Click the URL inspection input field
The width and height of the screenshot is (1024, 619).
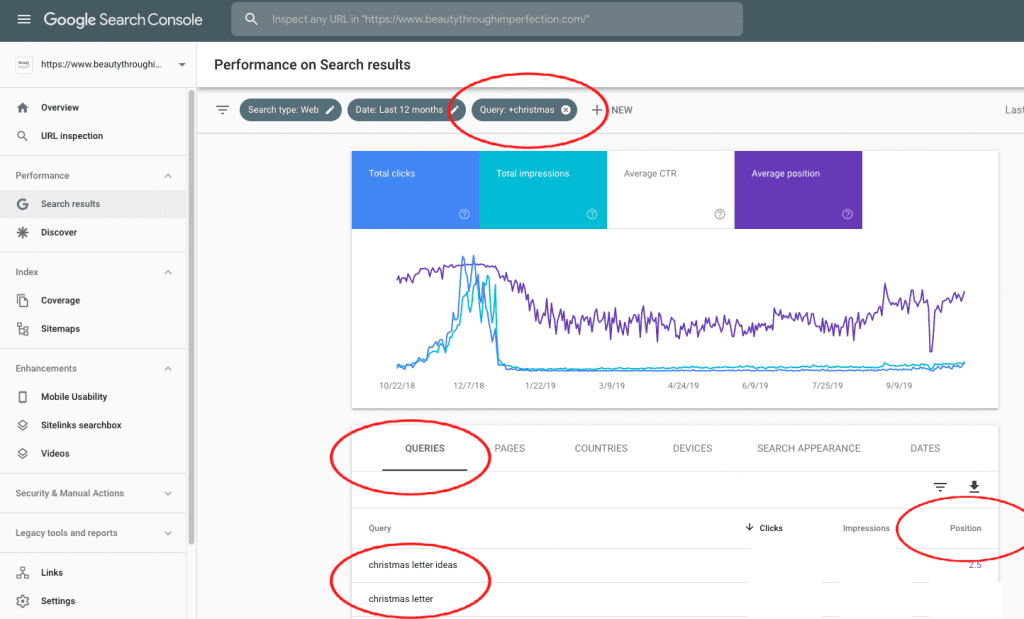point(450,18)
